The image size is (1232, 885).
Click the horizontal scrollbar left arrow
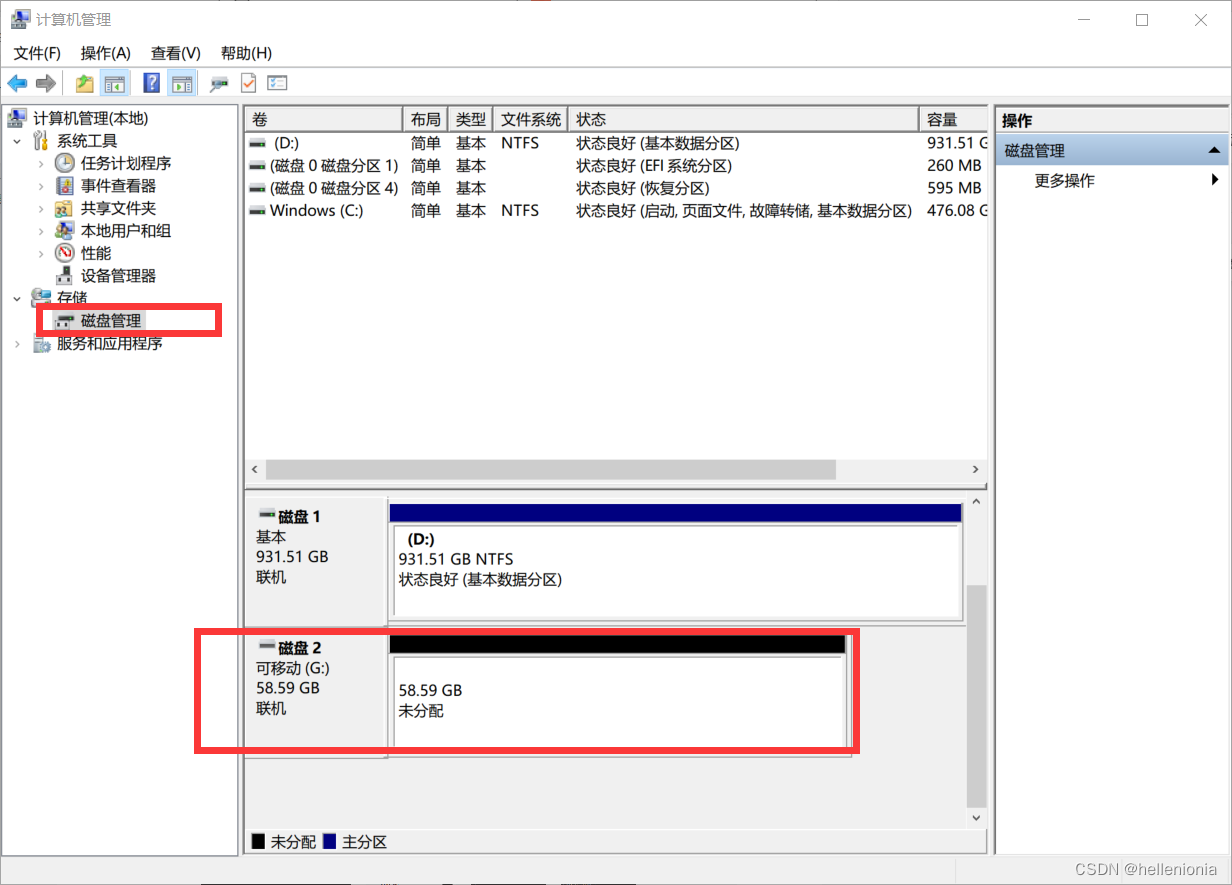[x=255, y=470]
